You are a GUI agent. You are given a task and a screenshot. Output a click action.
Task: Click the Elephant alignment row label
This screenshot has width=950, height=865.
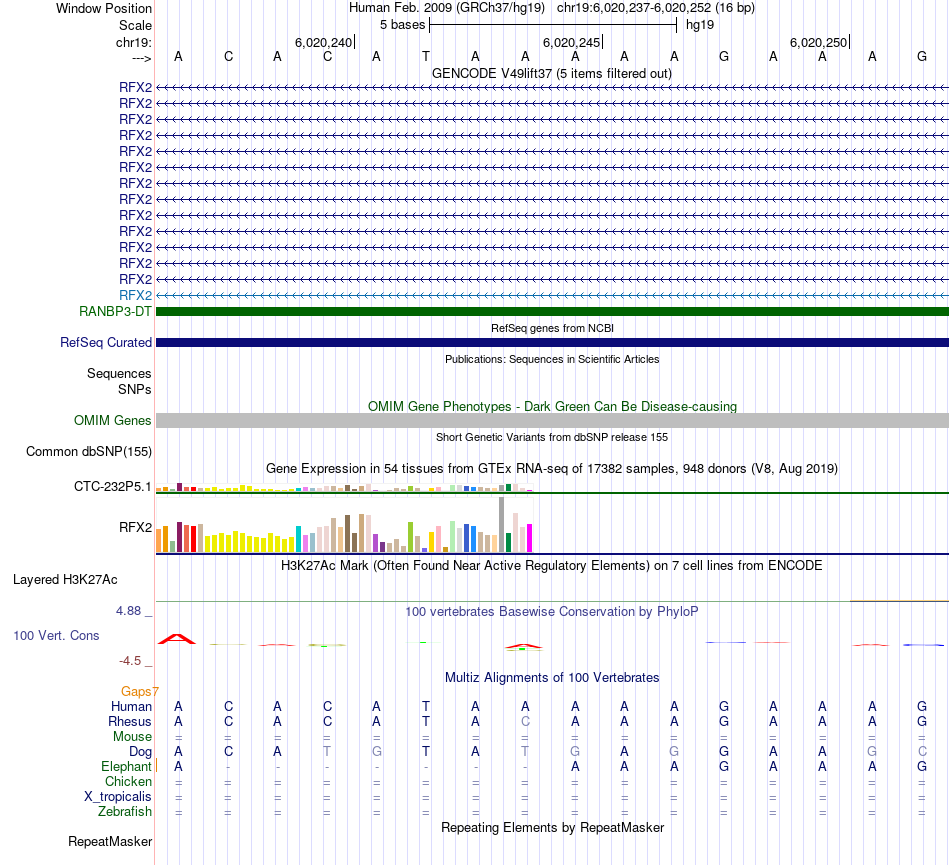coord(126,766)
